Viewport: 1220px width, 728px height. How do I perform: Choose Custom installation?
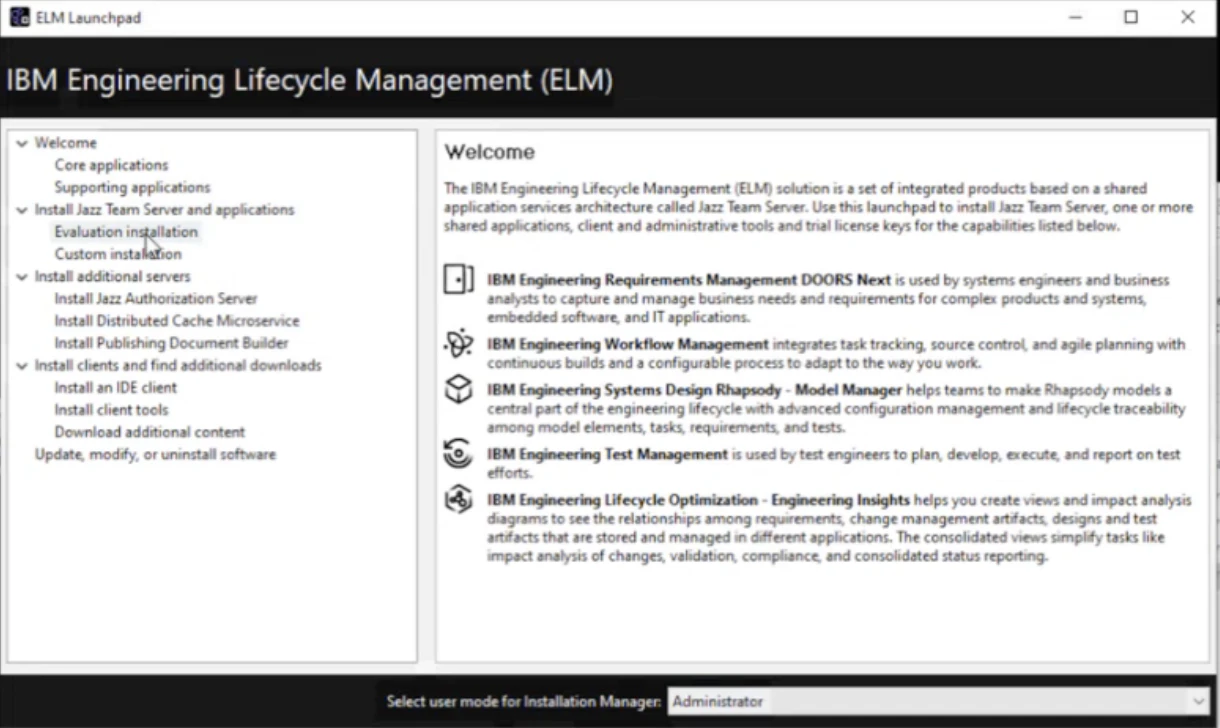(x=118, y=254)
